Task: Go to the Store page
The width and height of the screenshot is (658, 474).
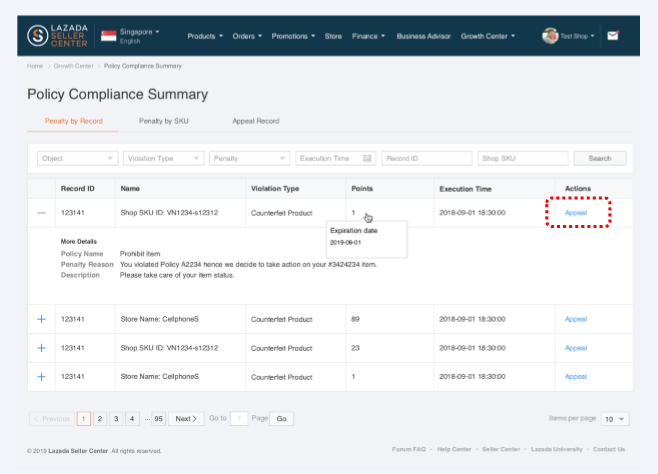Action: click(333, 36)
